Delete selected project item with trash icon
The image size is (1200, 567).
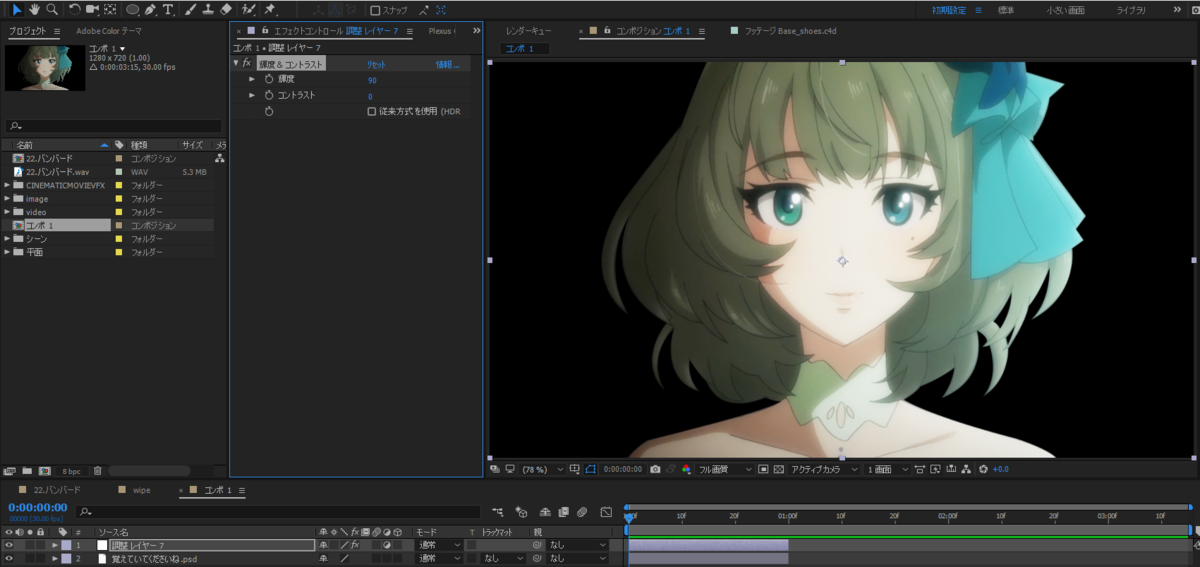click(x=97, y=470)
